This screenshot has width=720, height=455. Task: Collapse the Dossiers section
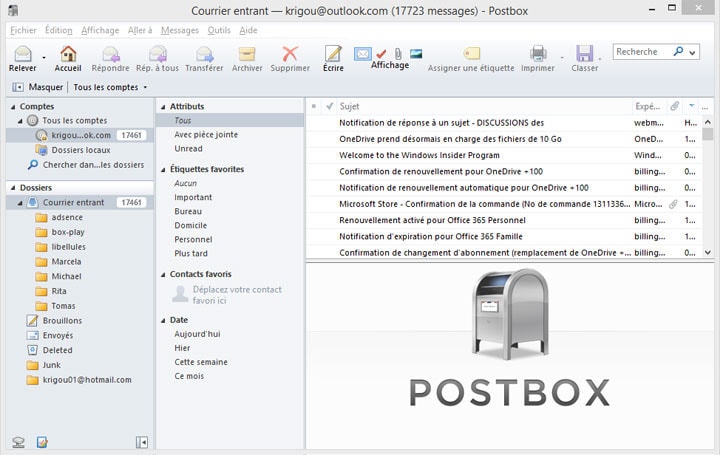click(13, 188)
